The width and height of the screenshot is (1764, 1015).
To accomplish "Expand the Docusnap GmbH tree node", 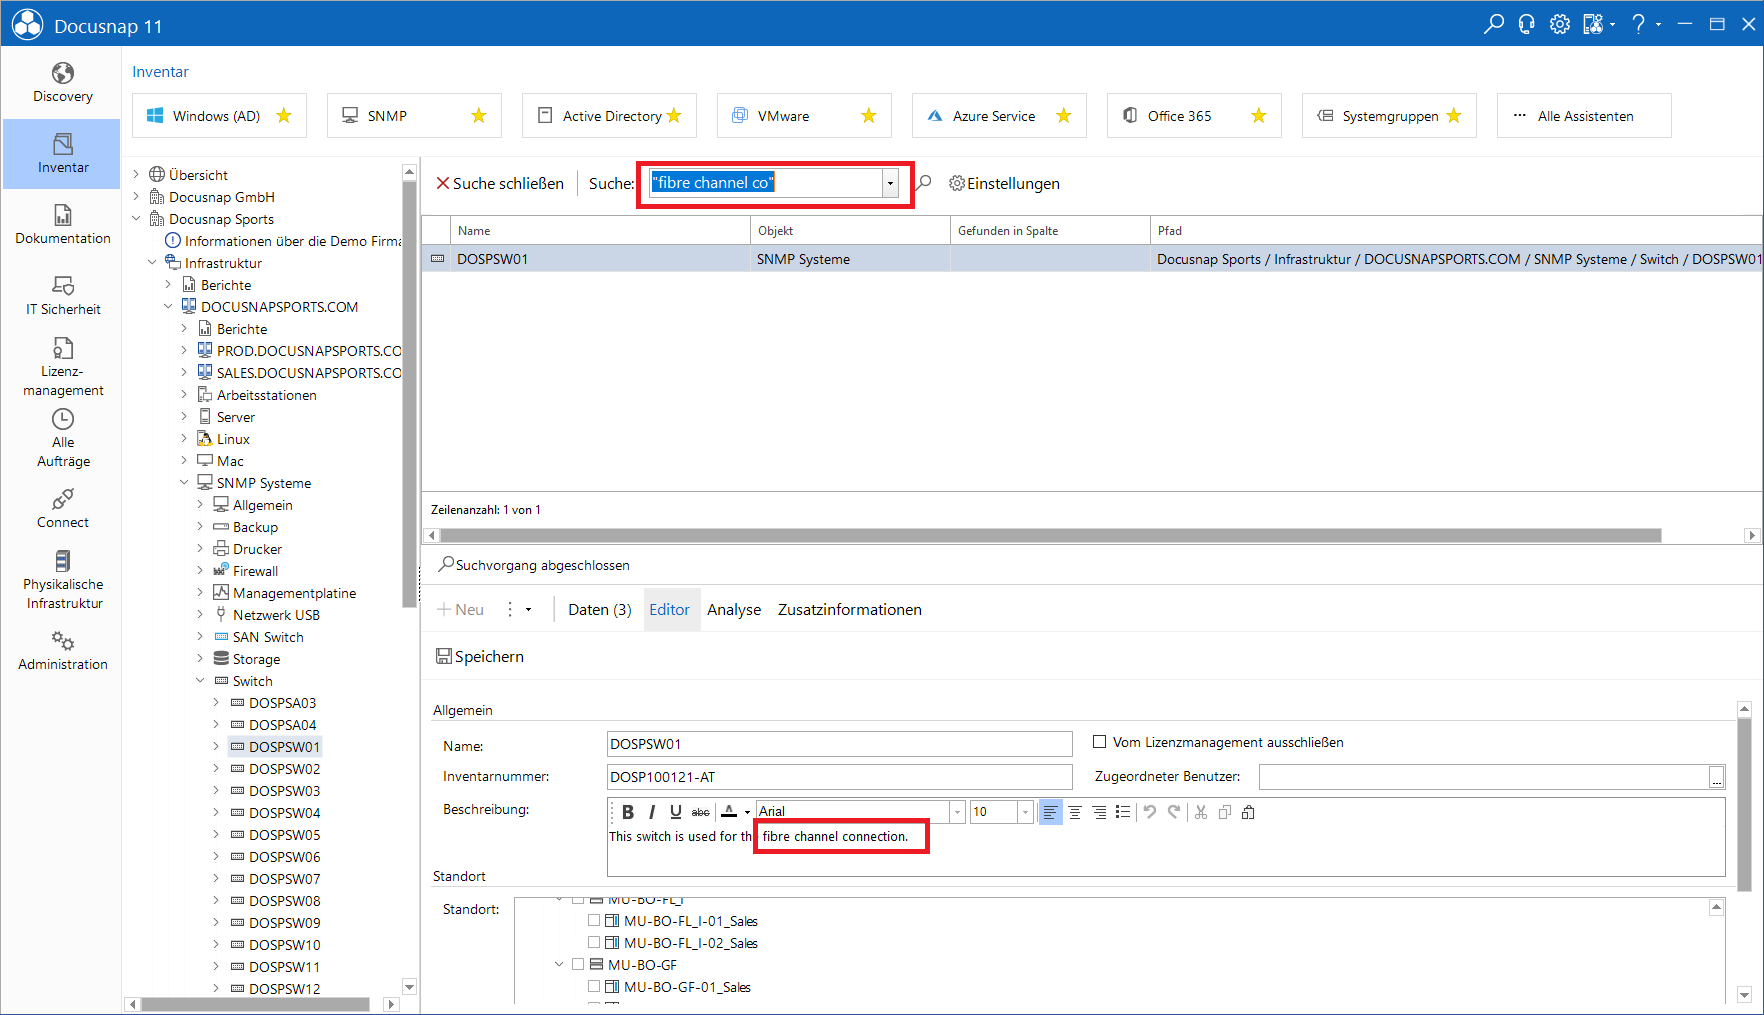I will [136, 197].
